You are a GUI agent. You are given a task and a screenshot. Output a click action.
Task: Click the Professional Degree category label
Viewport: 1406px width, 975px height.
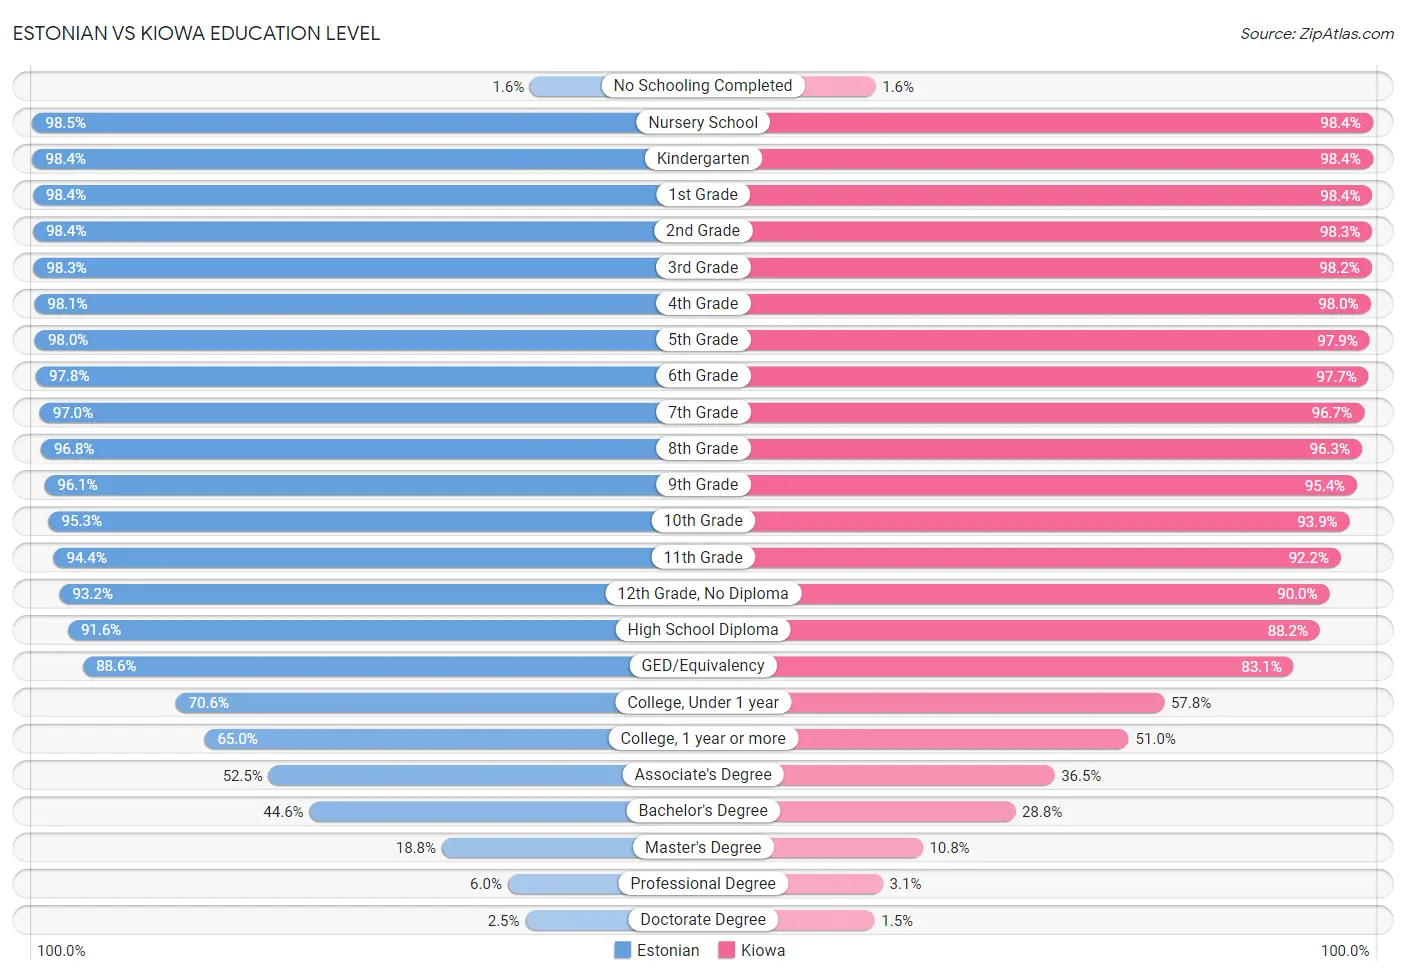point(703,884)
